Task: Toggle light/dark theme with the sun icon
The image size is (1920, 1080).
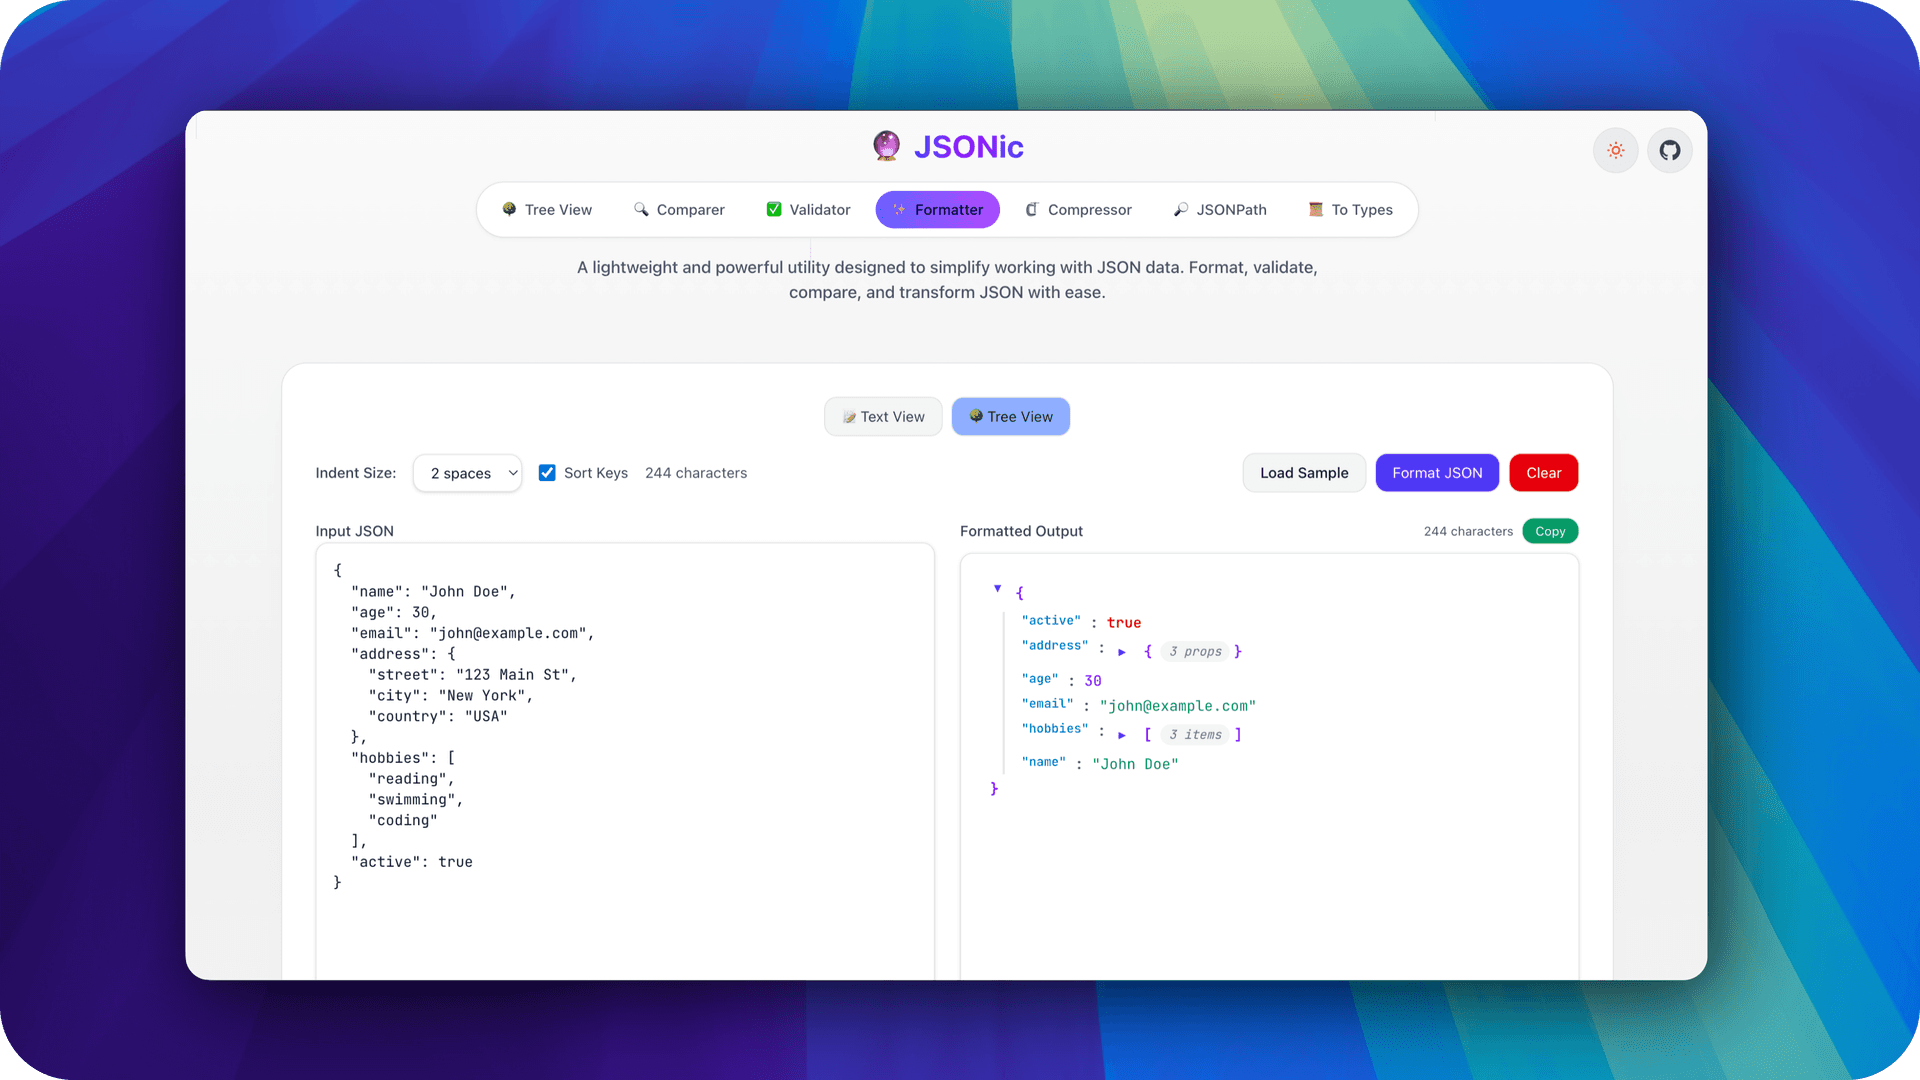Action: pos(1615,150)
